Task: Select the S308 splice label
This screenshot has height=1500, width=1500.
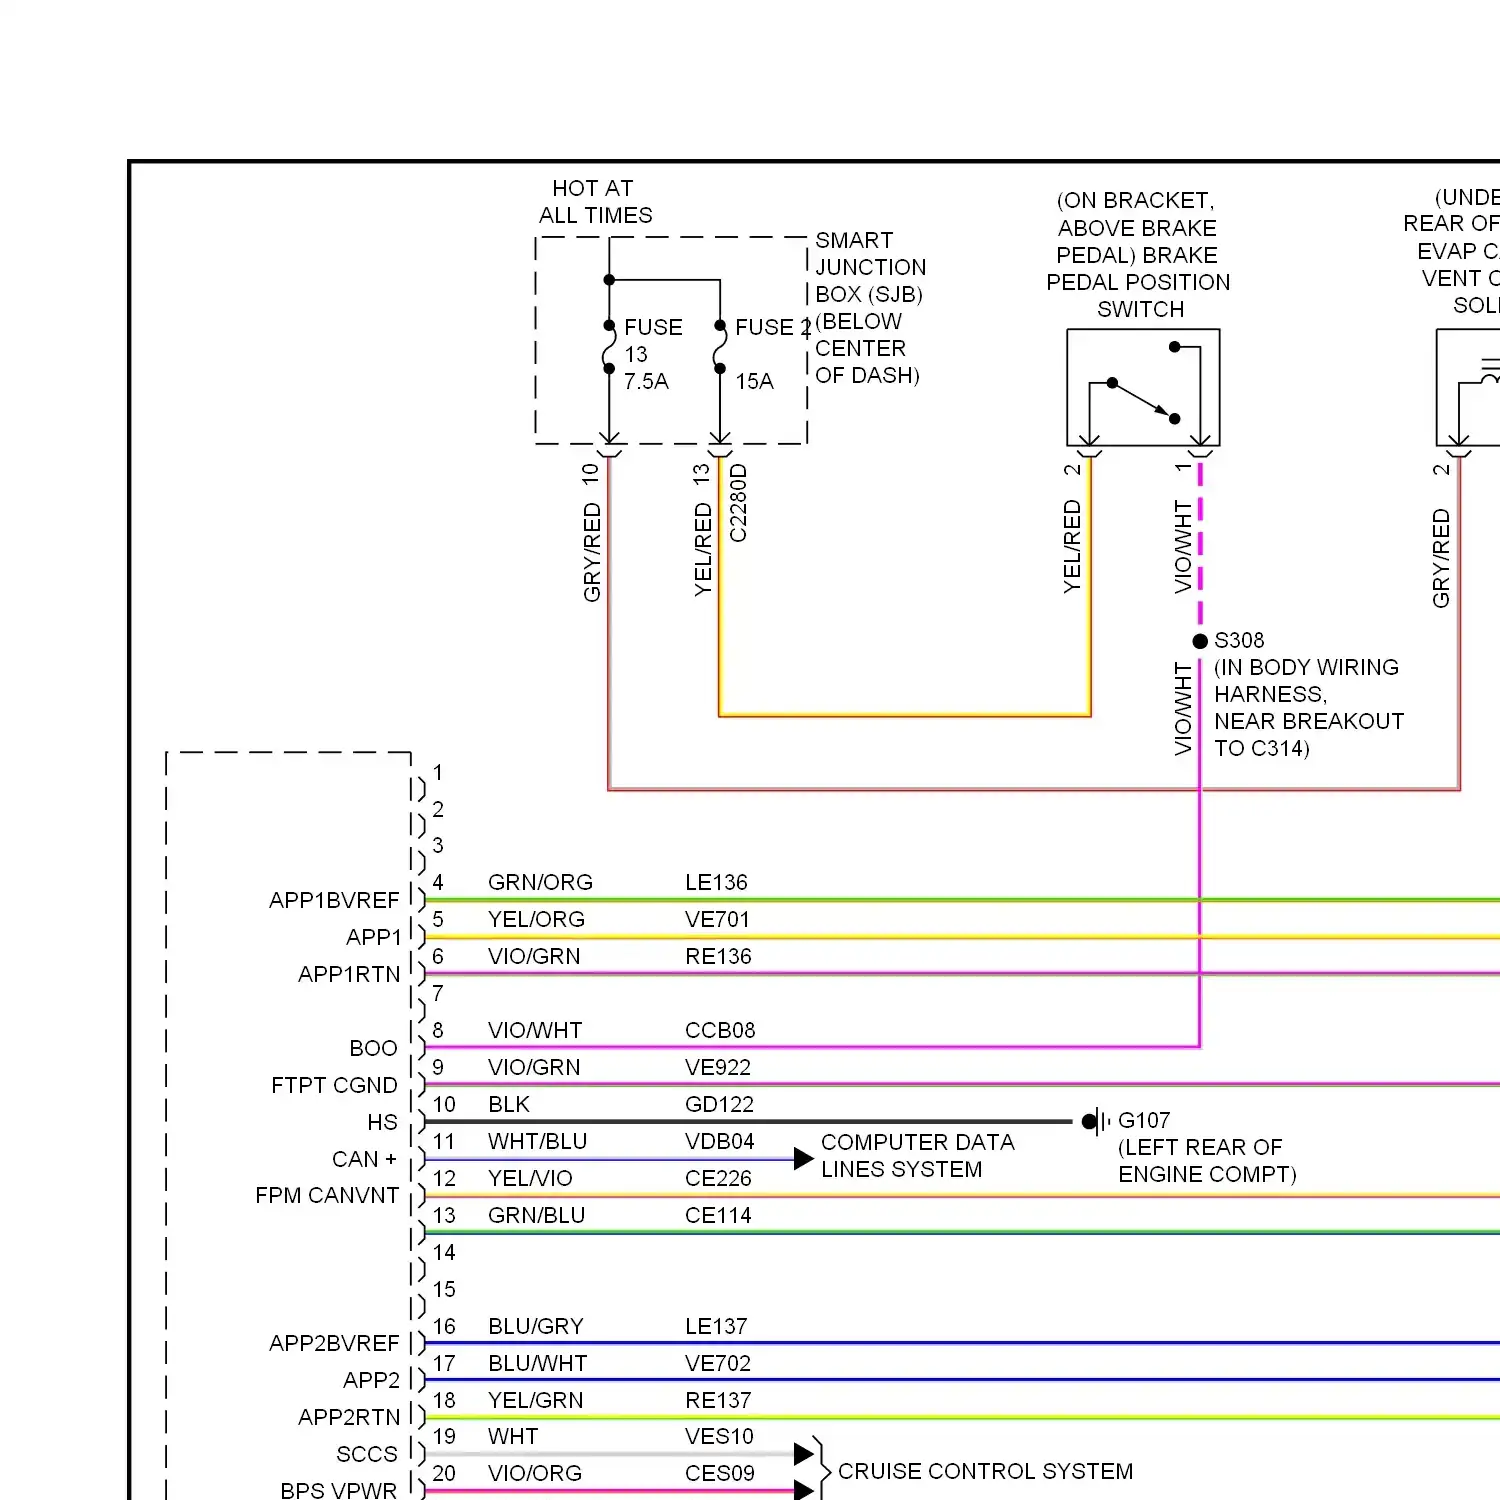Action: point(1239,640)
